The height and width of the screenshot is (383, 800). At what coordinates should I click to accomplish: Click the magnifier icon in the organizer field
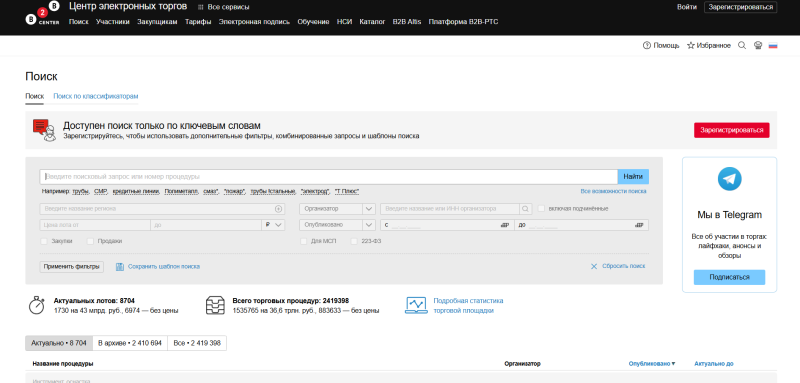coord(525,209)
